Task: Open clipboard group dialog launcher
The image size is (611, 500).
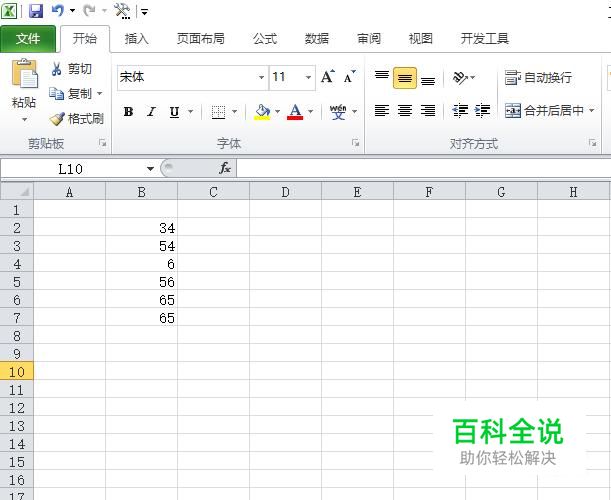Action: tap(102, 143)
